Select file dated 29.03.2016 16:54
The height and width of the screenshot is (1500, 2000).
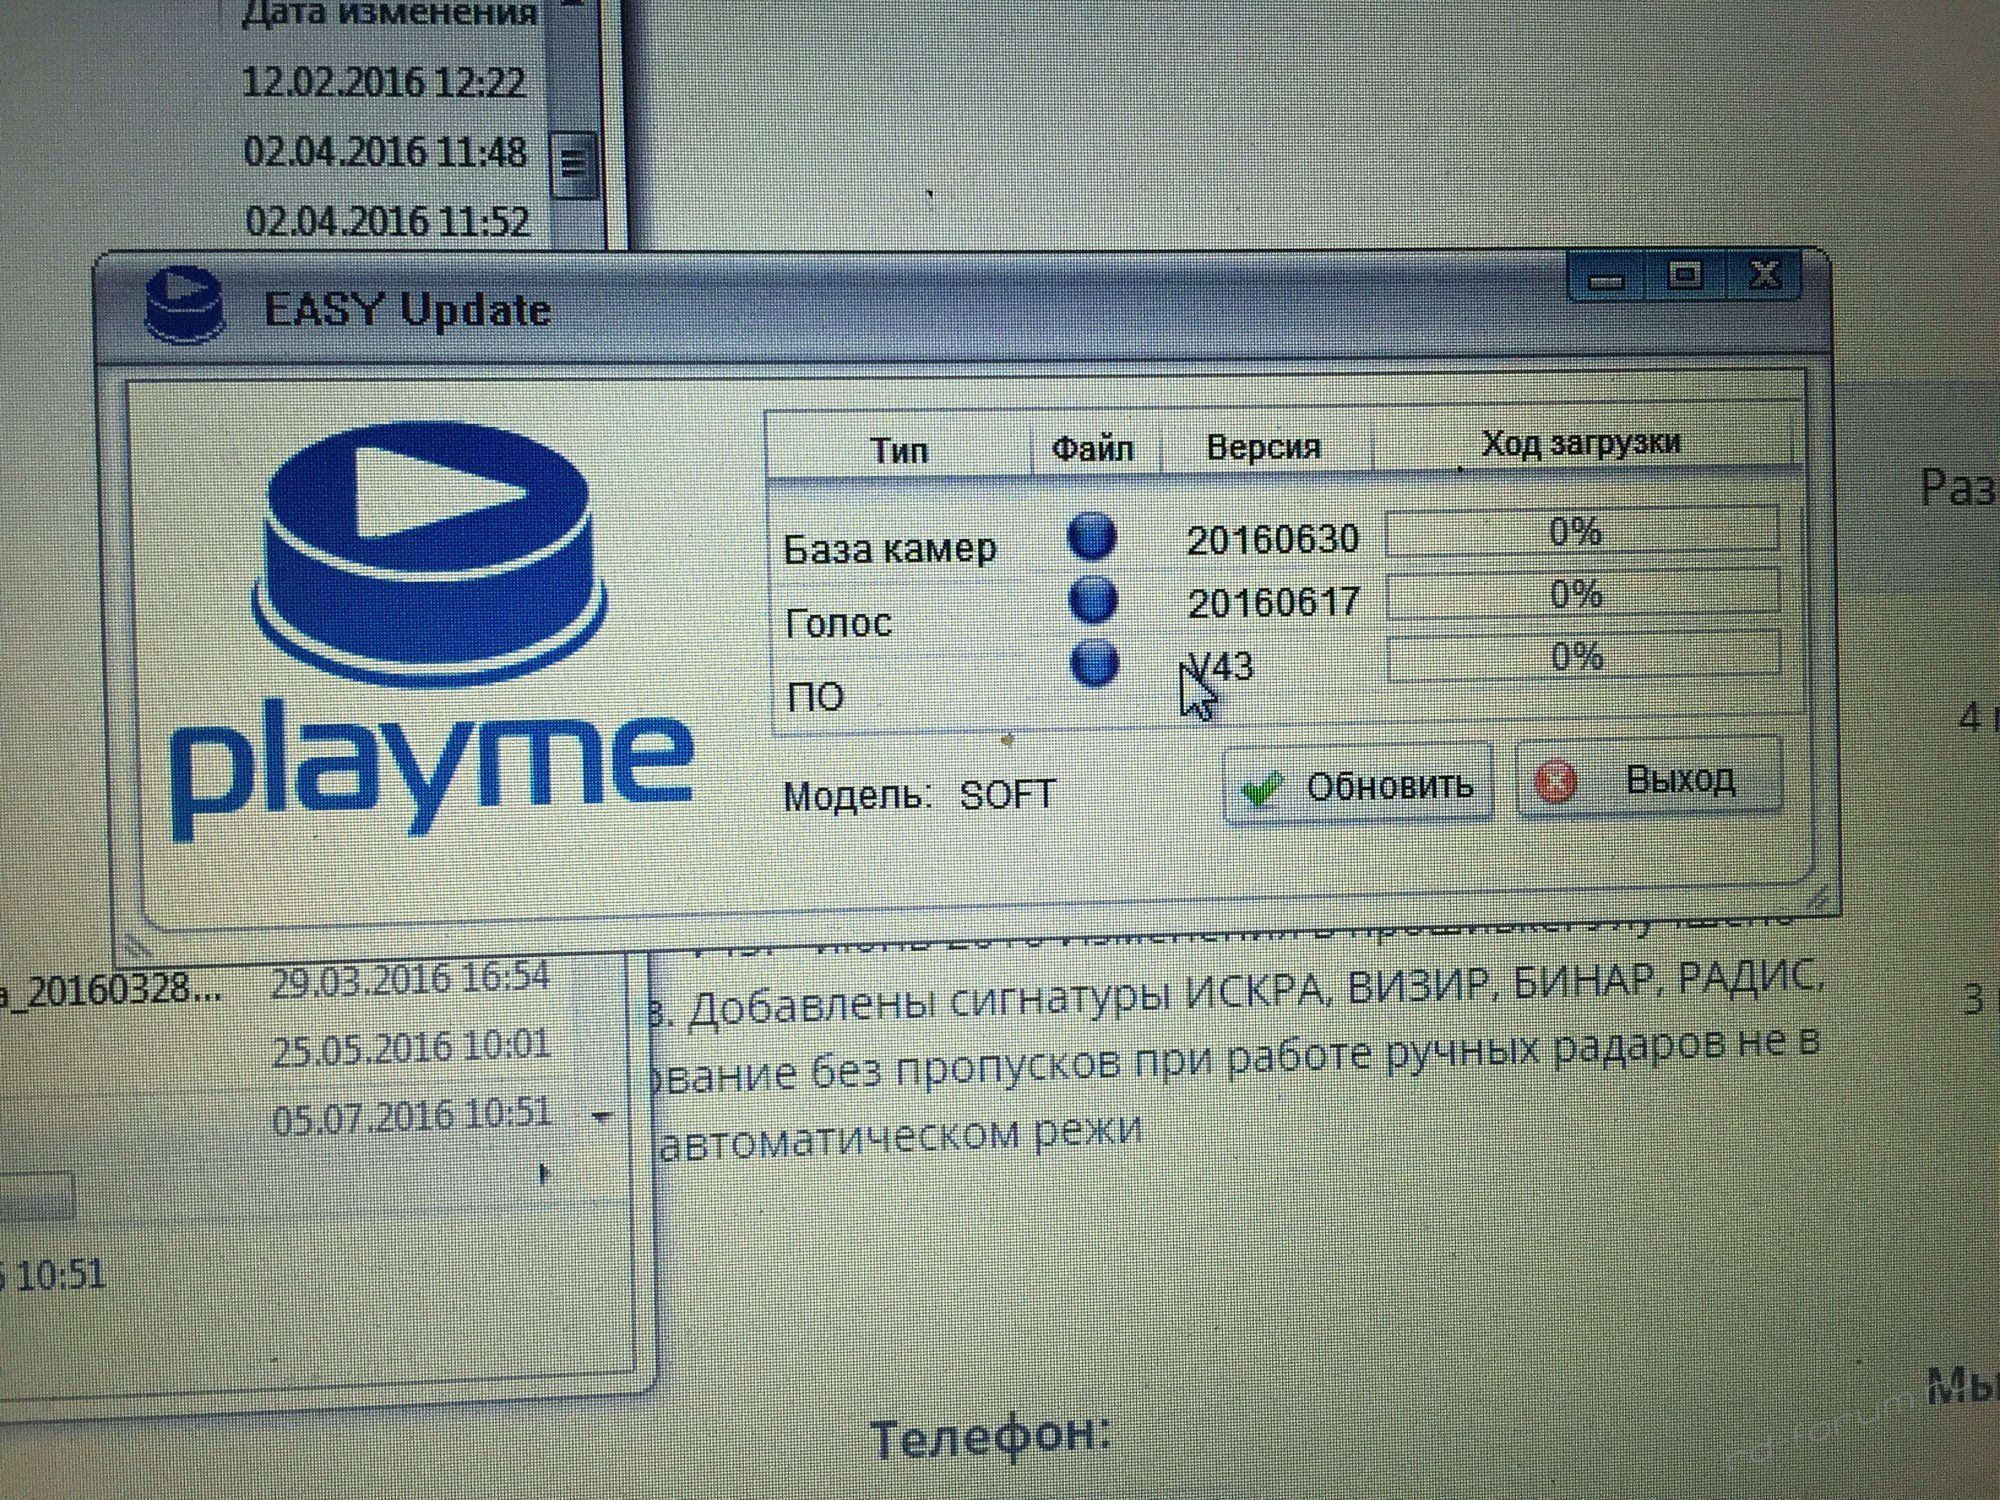click(411, 980)
